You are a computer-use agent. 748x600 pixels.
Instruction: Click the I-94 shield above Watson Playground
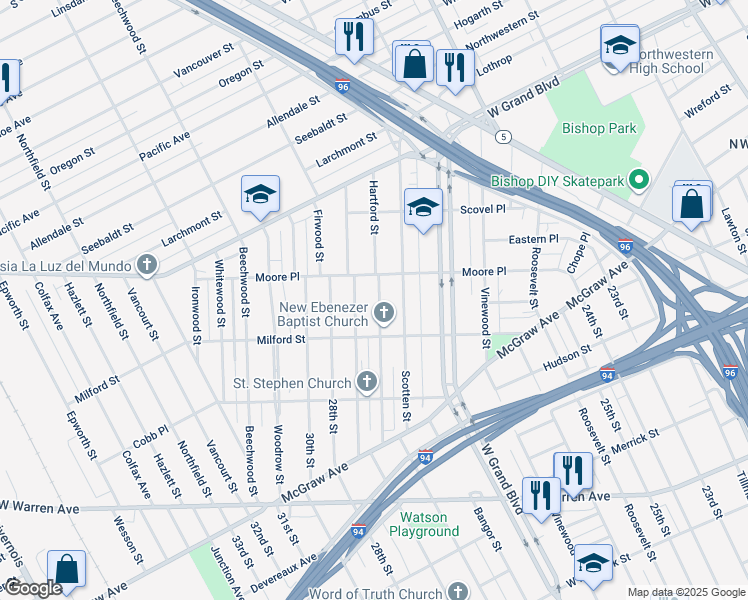click(426, 457)
